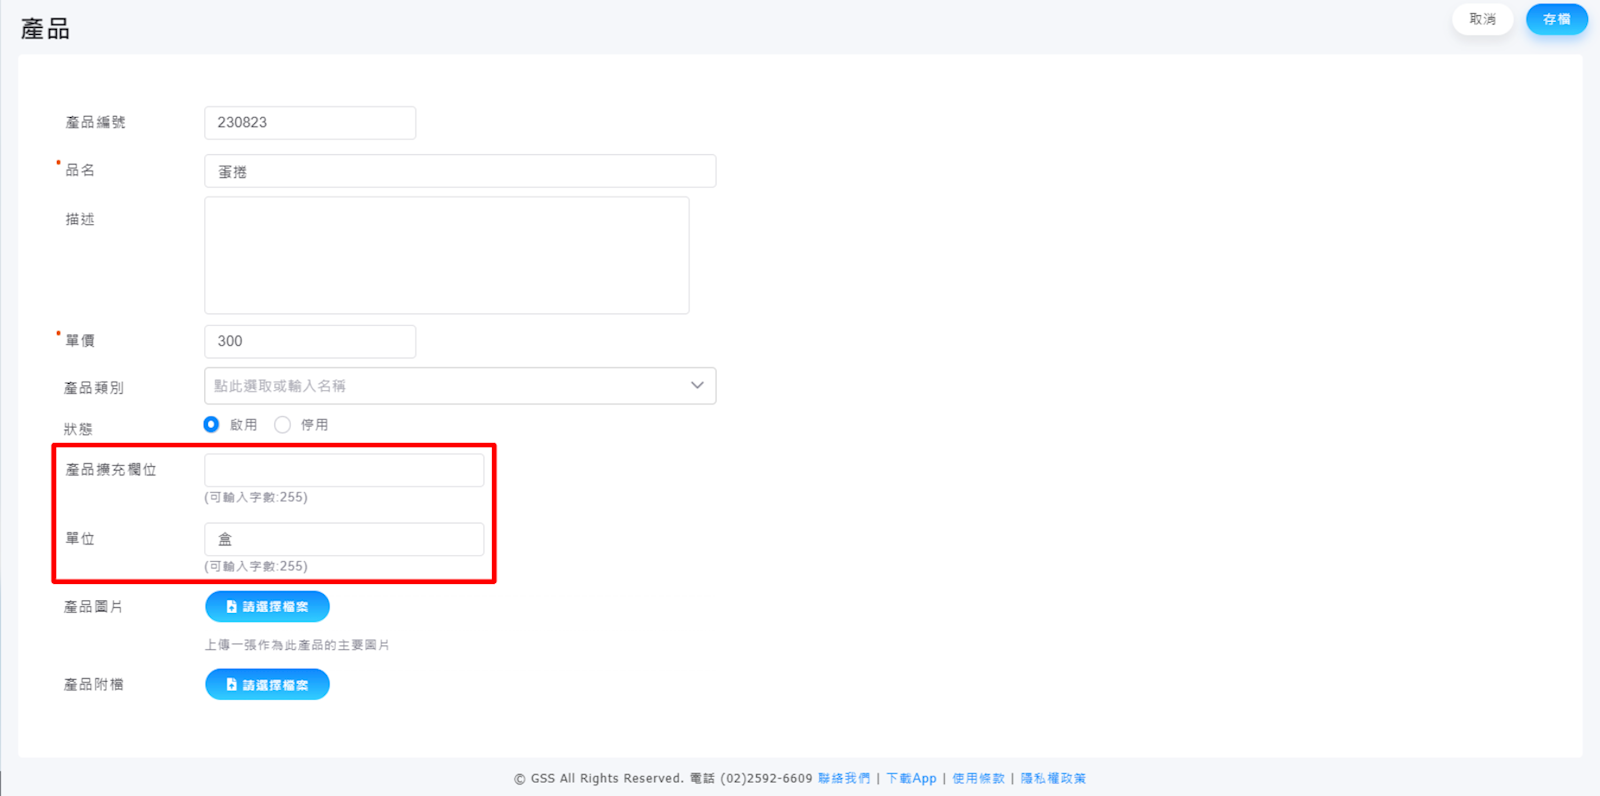Click inside the 描述 text area
The height and width of the screenshot is (796, 1600).
[446, 255]
